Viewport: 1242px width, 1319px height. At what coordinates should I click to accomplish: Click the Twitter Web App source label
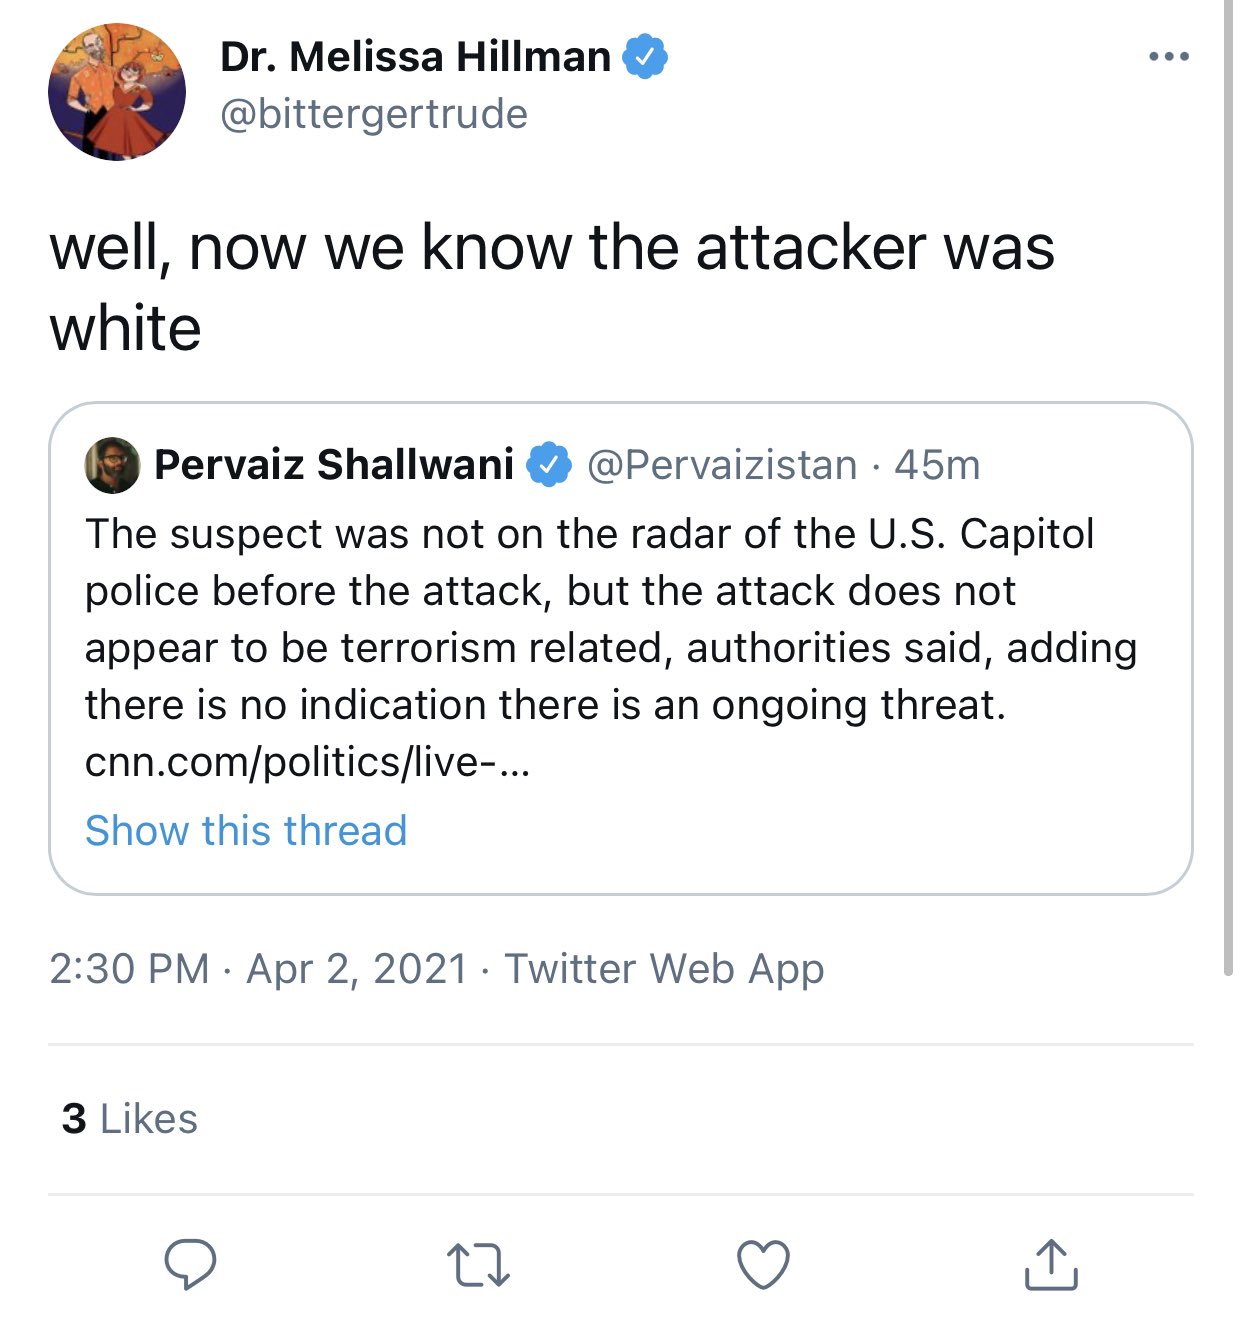664,969
